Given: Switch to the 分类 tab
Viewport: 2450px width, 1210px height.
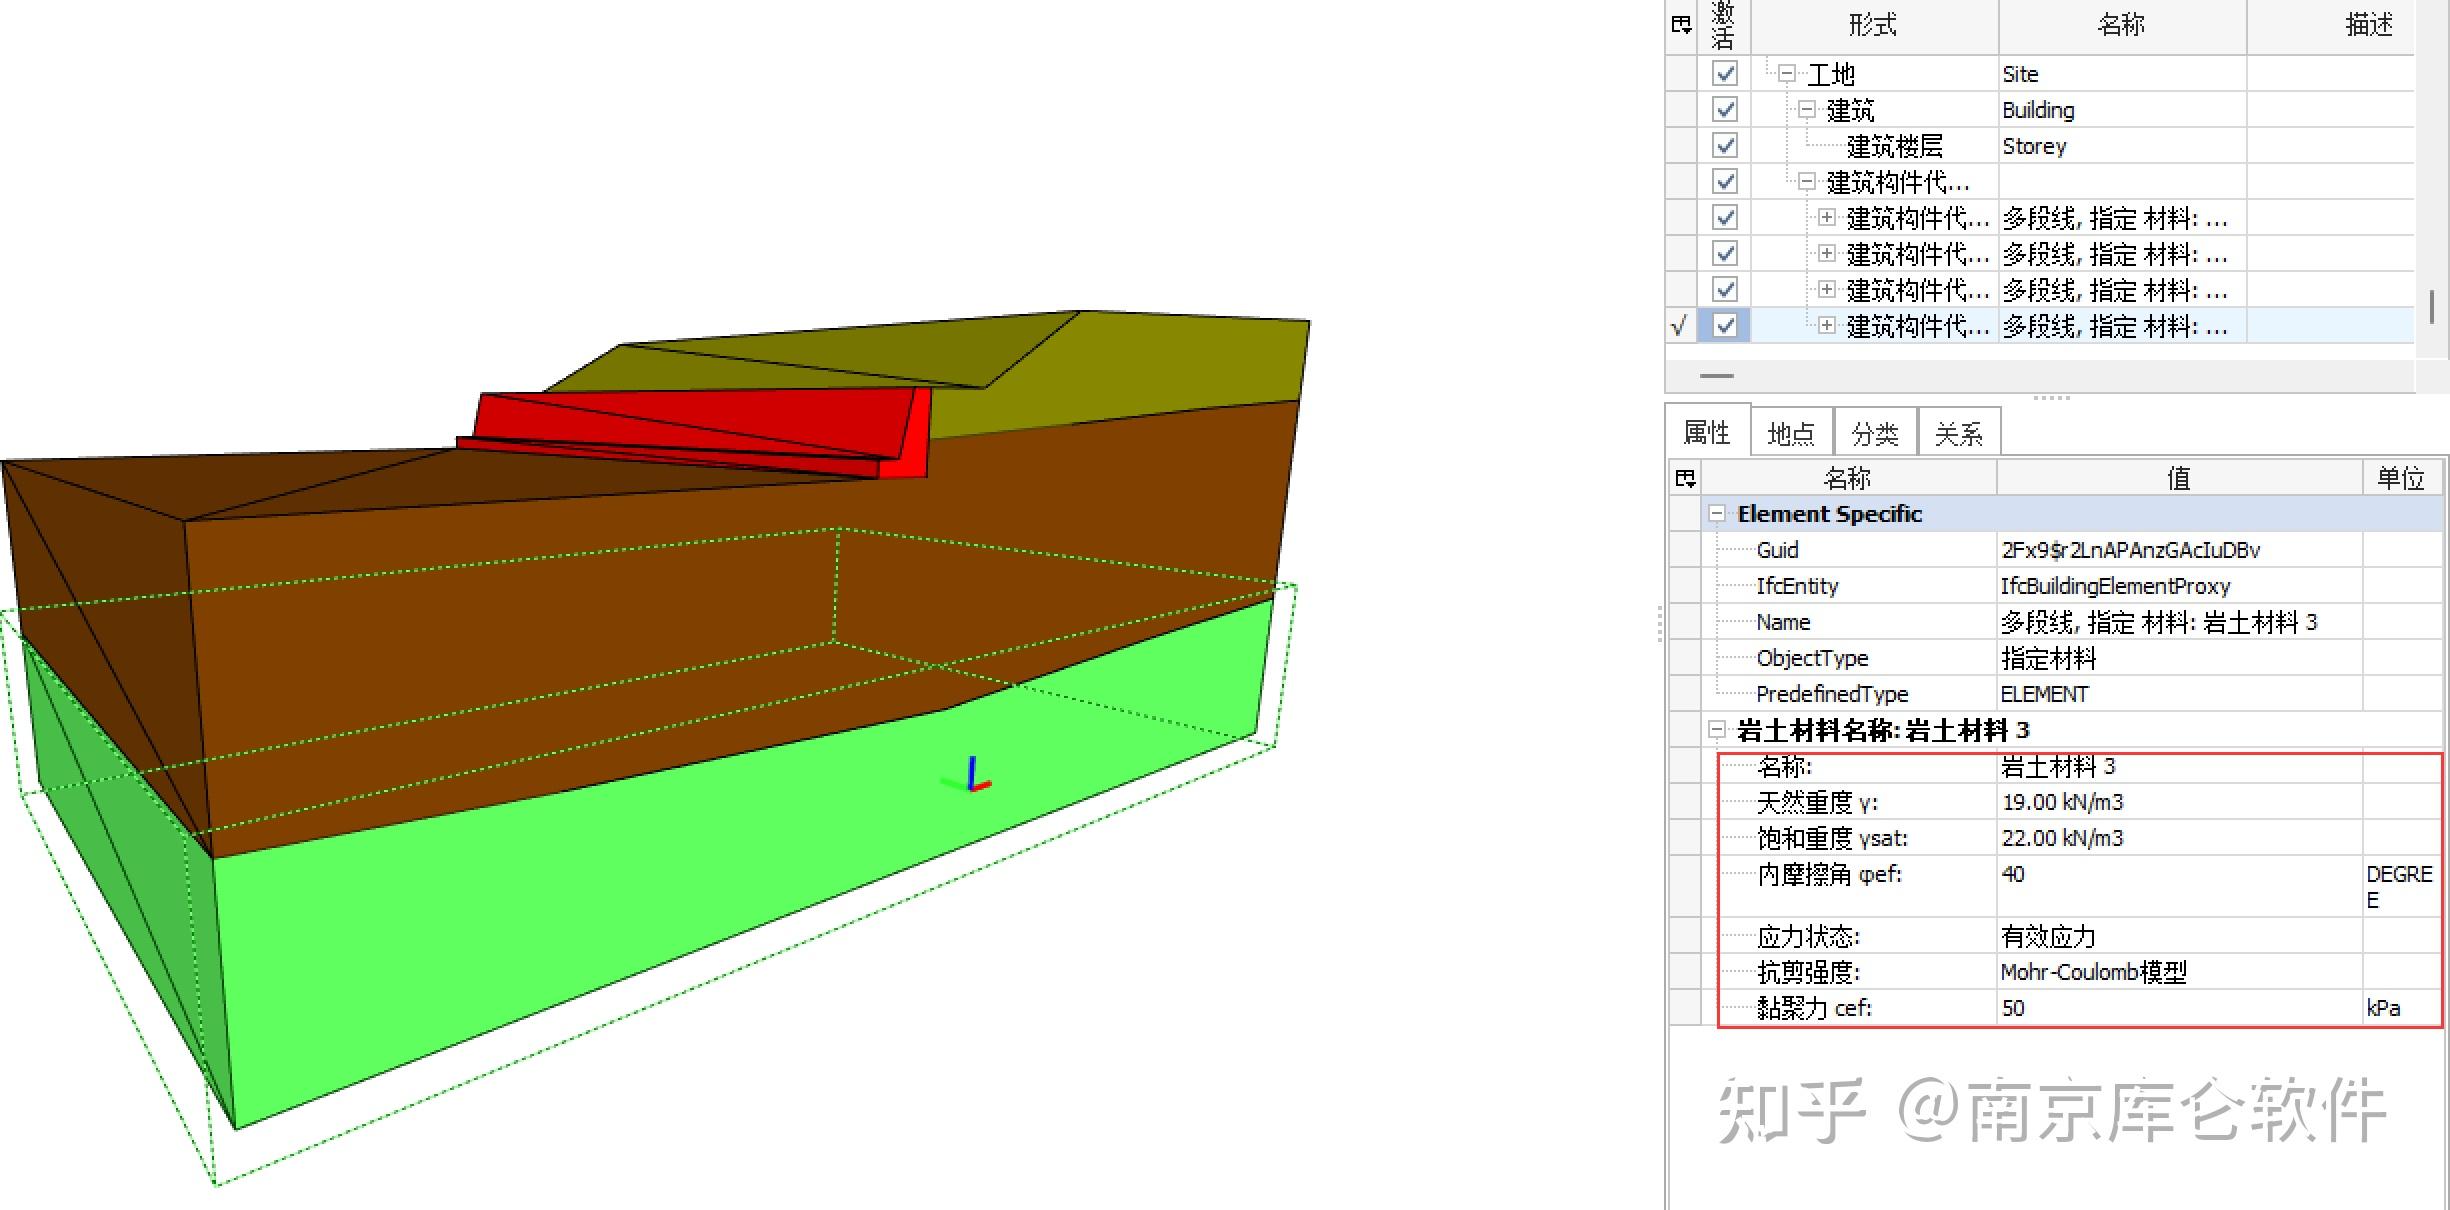Looking at the screenshot, I should click(1874, 433).
